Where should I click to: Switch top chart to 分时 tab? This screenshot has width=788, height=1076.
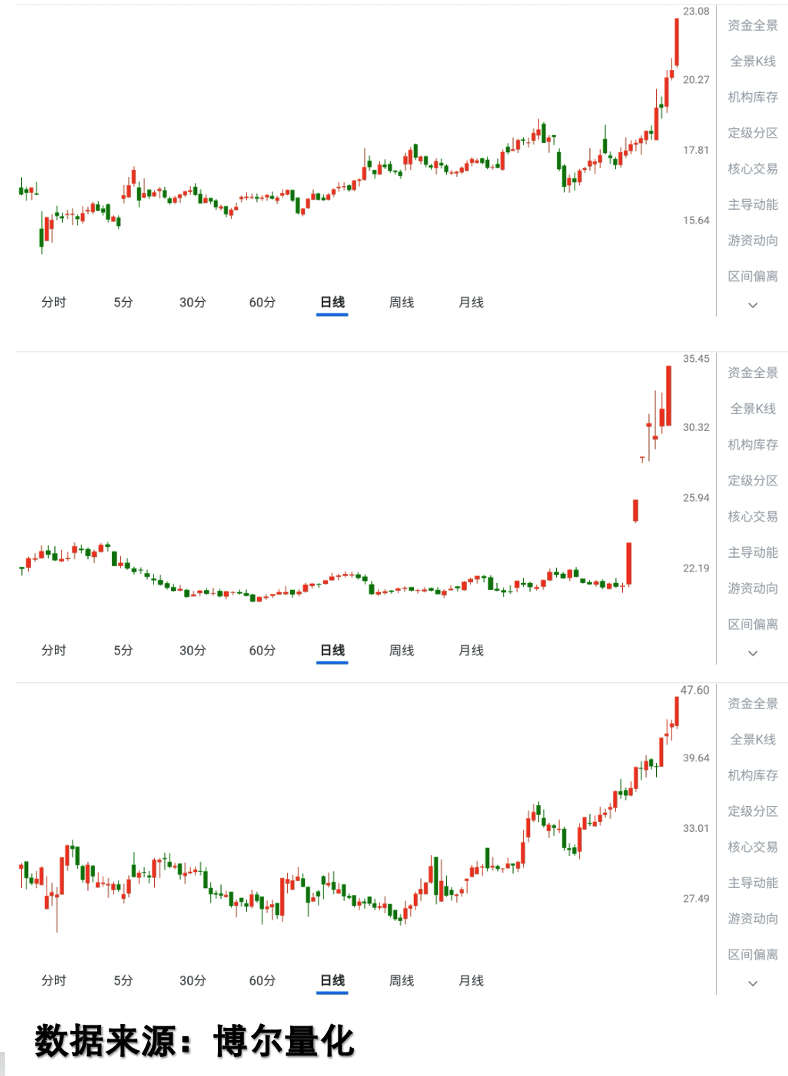(53, 302)
